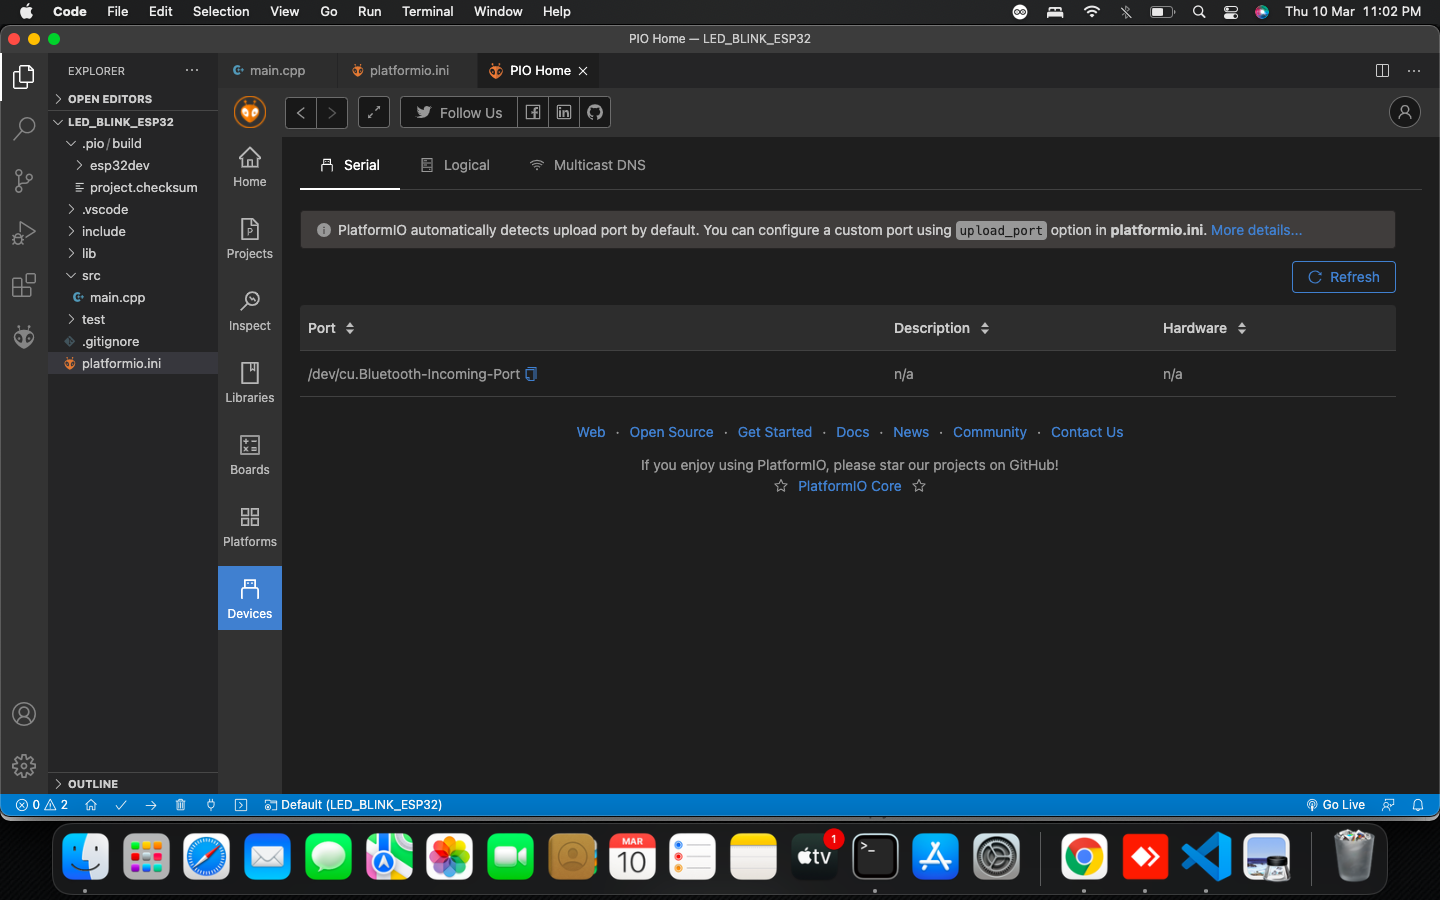Open the PlatformIO Core link

pyautogui.click(x=850, y=486)
